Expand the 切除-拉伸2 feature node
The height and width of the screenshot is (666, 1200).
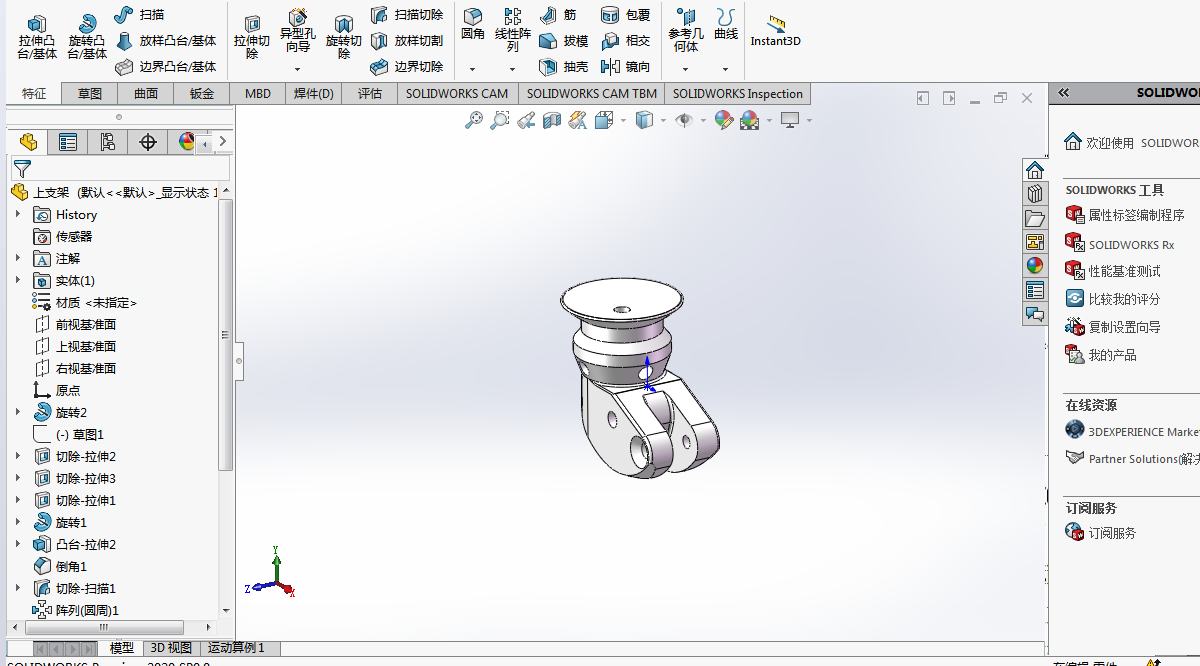pyautogui.click(x=18, y=456)
